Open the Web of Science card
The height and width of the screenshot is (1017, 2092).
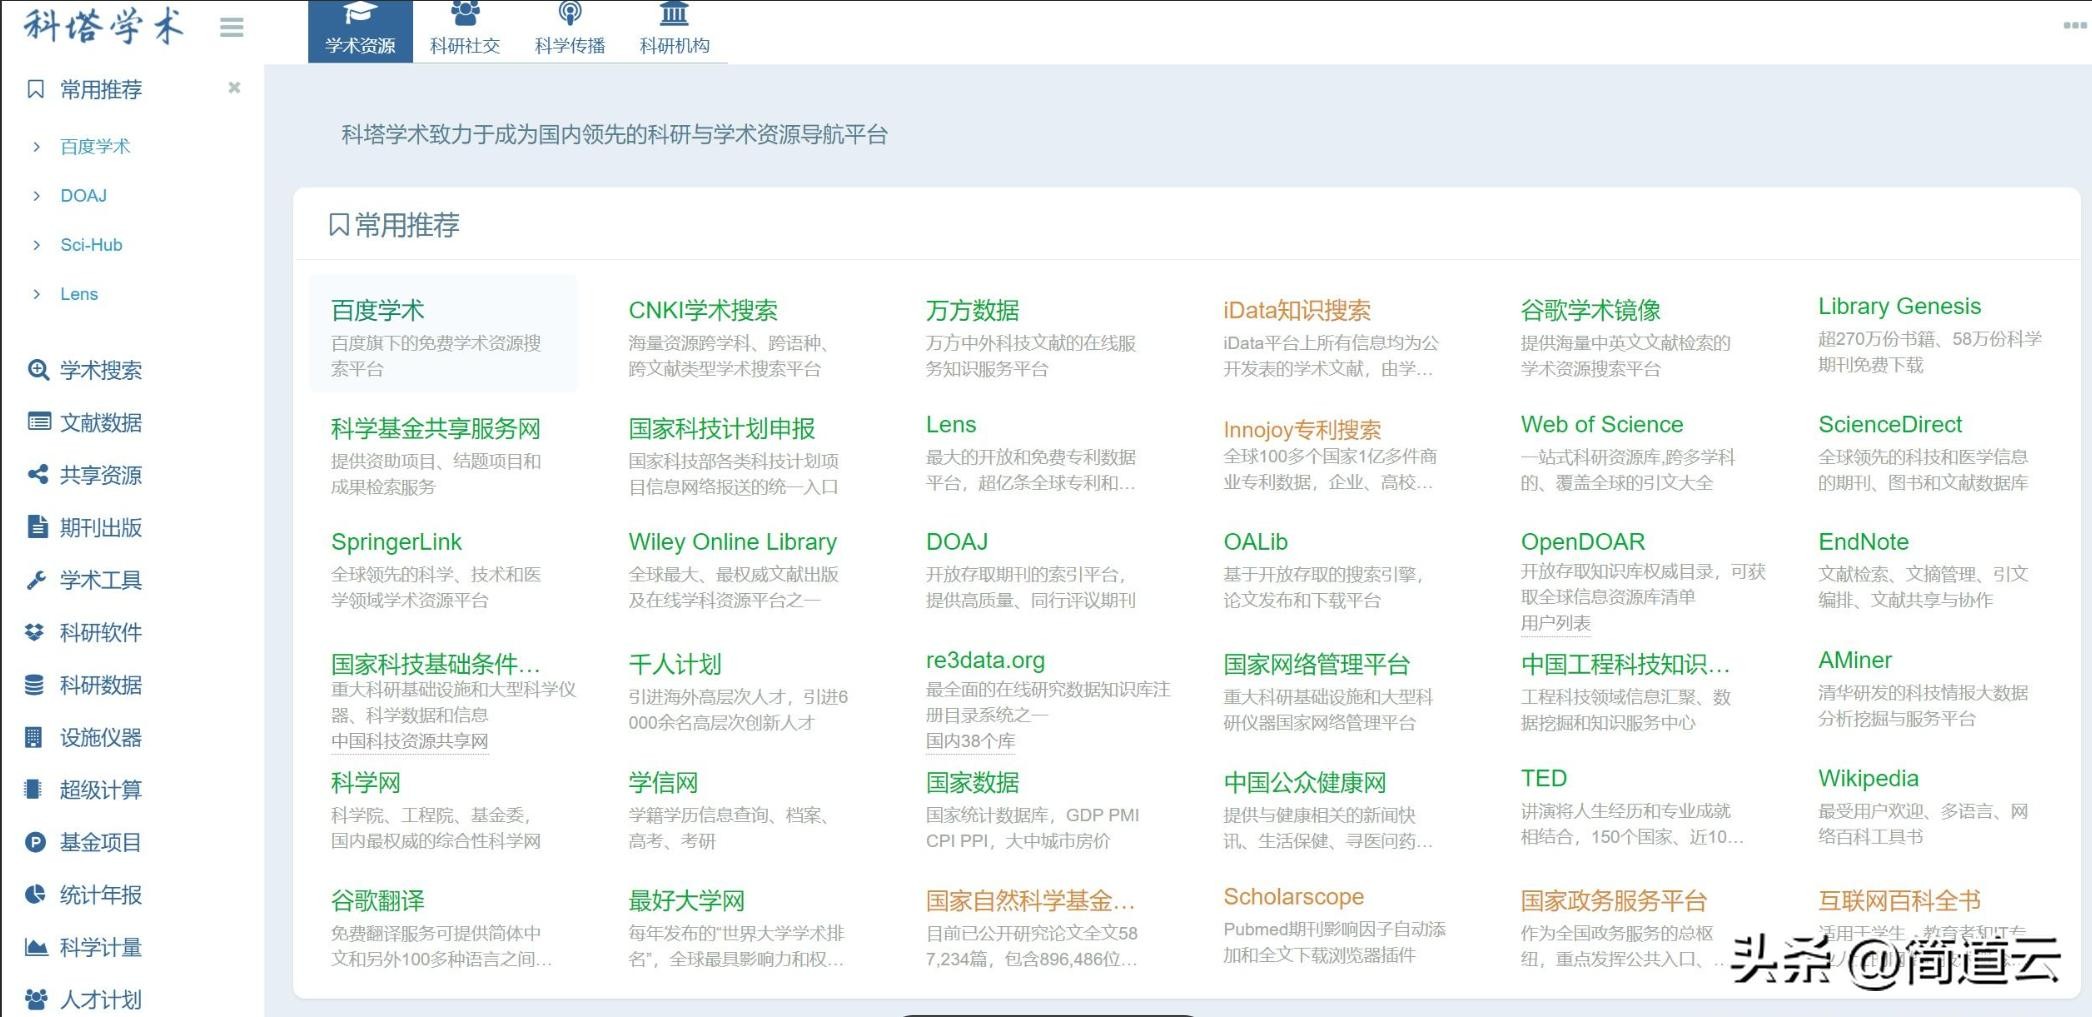1632,453
